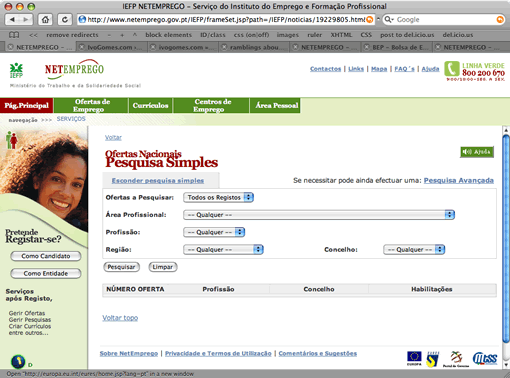
Task: Click the round accessibility badge at bottom left
Action: click(18, 361)
